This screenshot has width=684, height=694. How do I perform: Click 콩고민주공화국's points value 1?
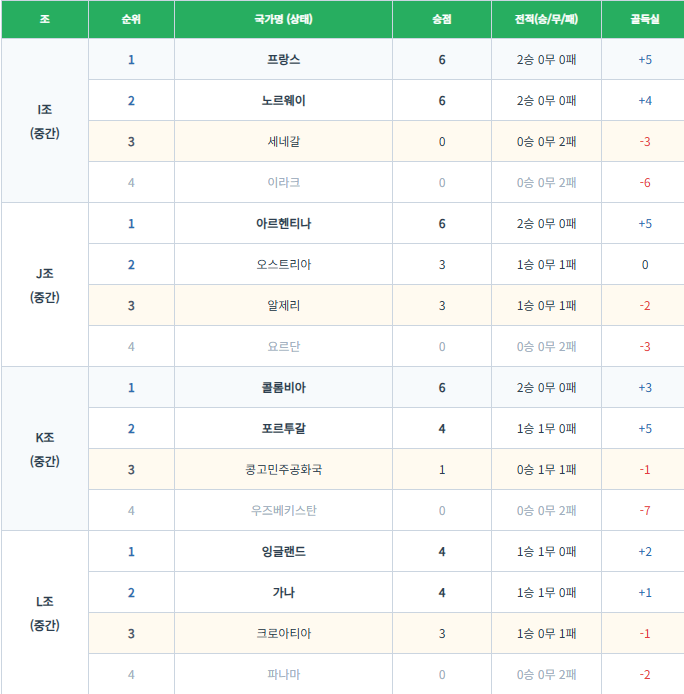tap(442, 470)
